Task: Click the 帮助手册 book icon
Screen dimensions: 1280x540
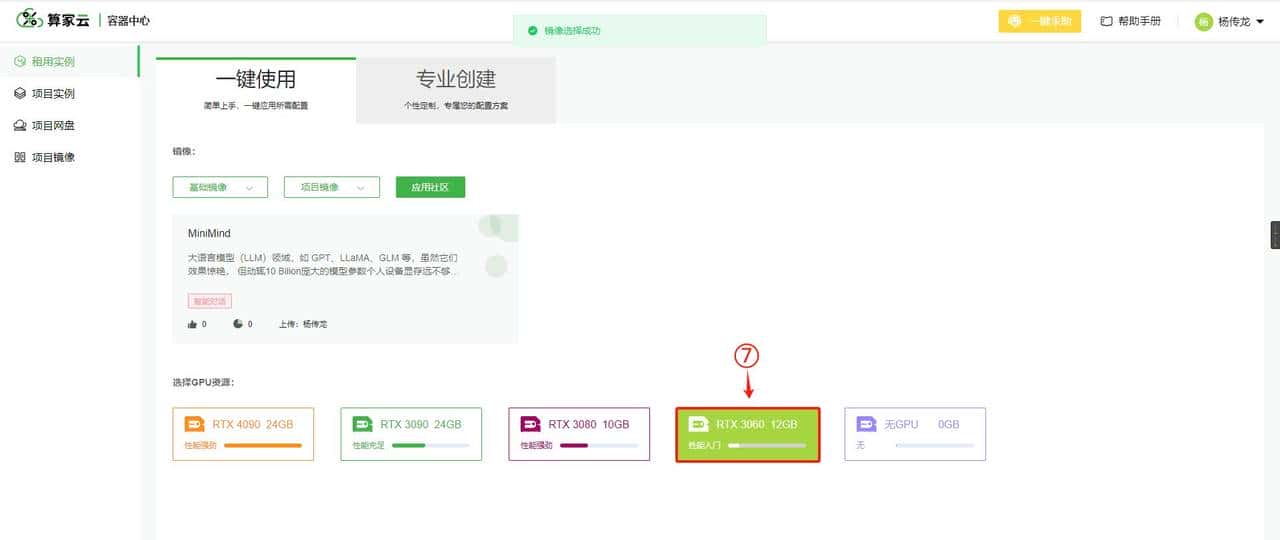Action: pyautogui.click(x=1106, y=21)
